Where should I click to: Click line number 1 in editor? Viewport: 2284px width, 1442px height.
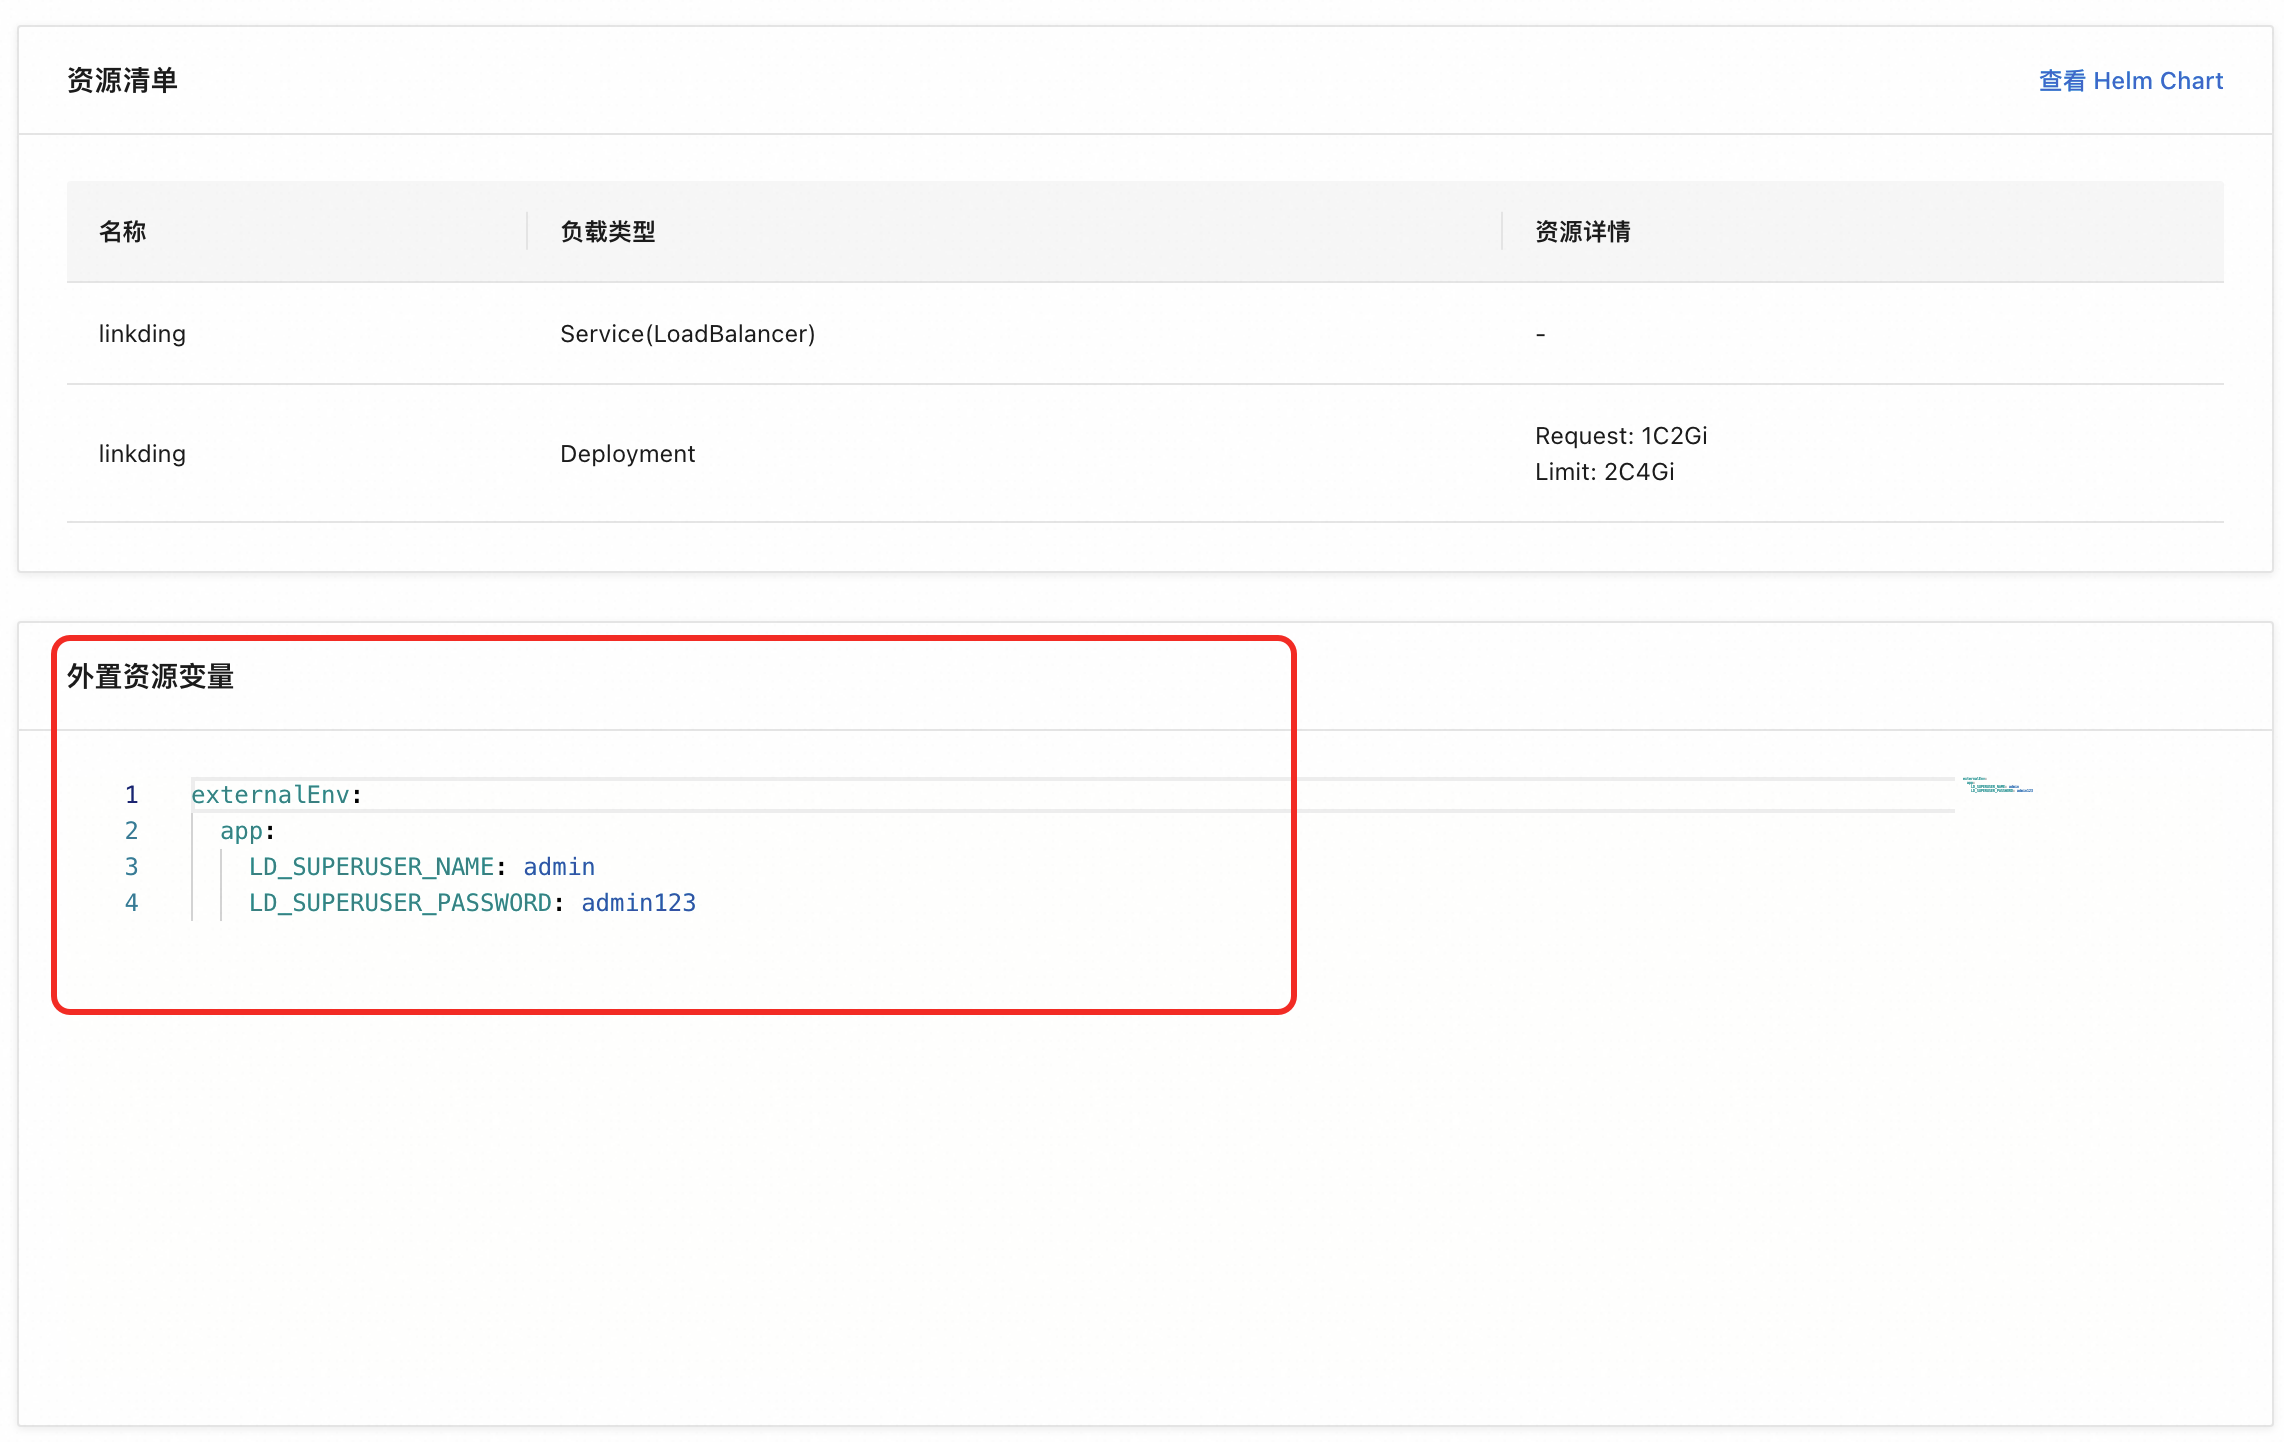coord(131,795)
